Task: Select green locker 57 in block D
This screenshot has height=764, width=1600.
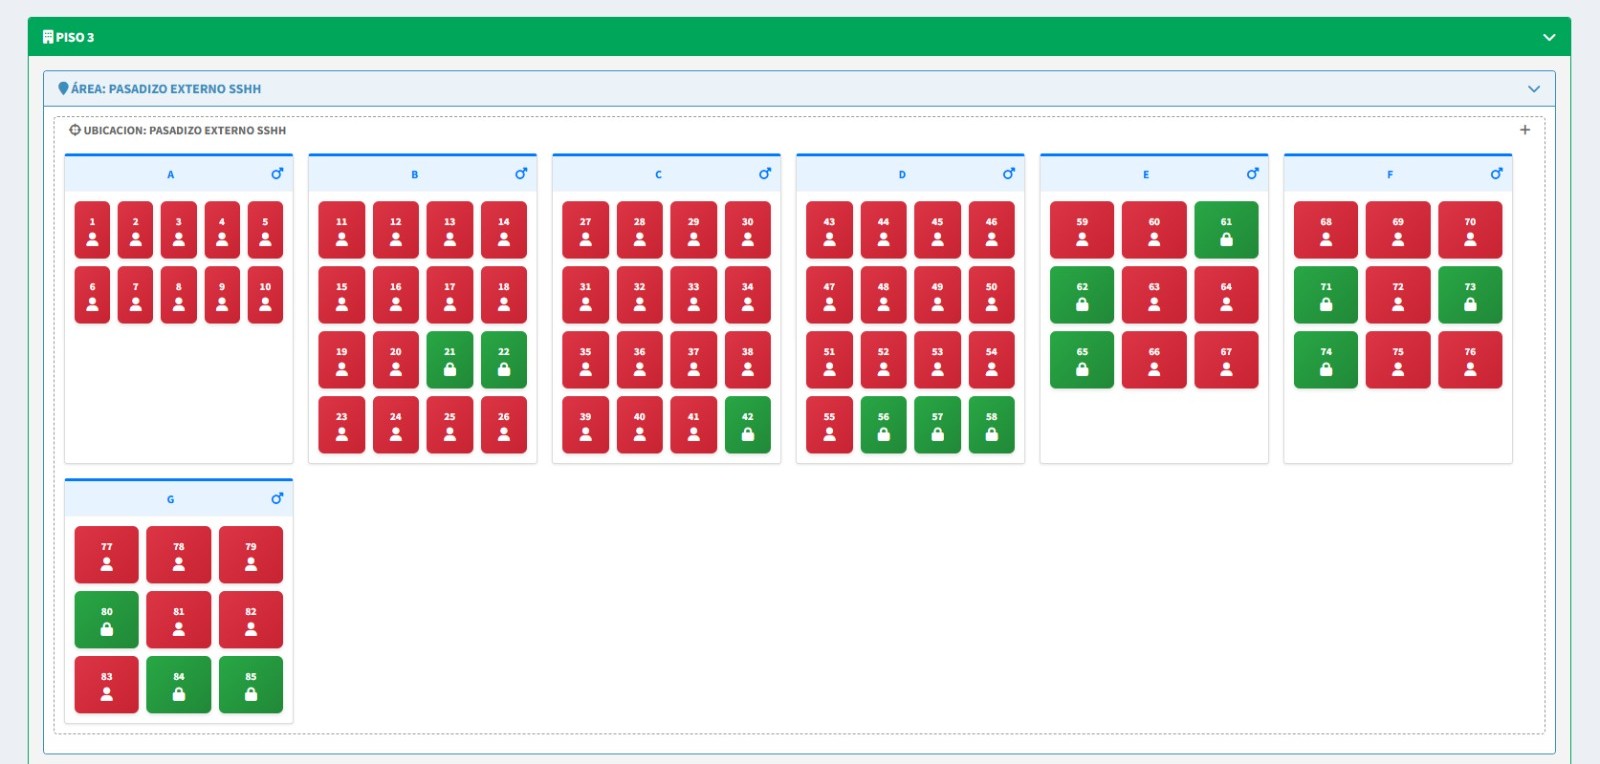Action: coord(937,425)
